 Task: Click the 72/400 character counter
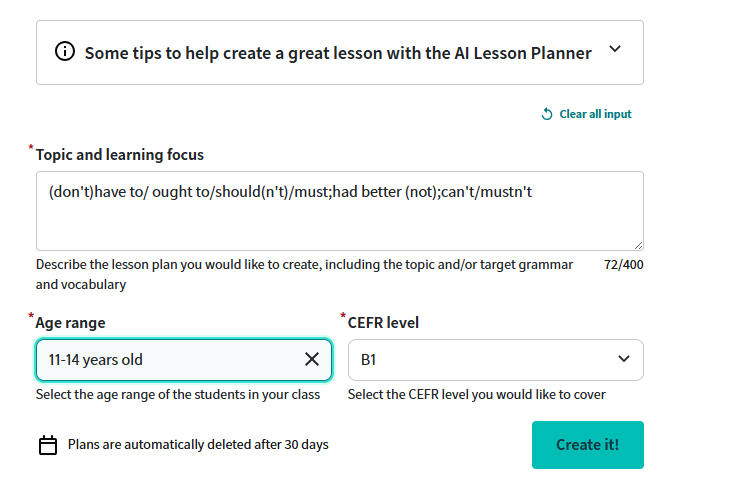(624, 265)
